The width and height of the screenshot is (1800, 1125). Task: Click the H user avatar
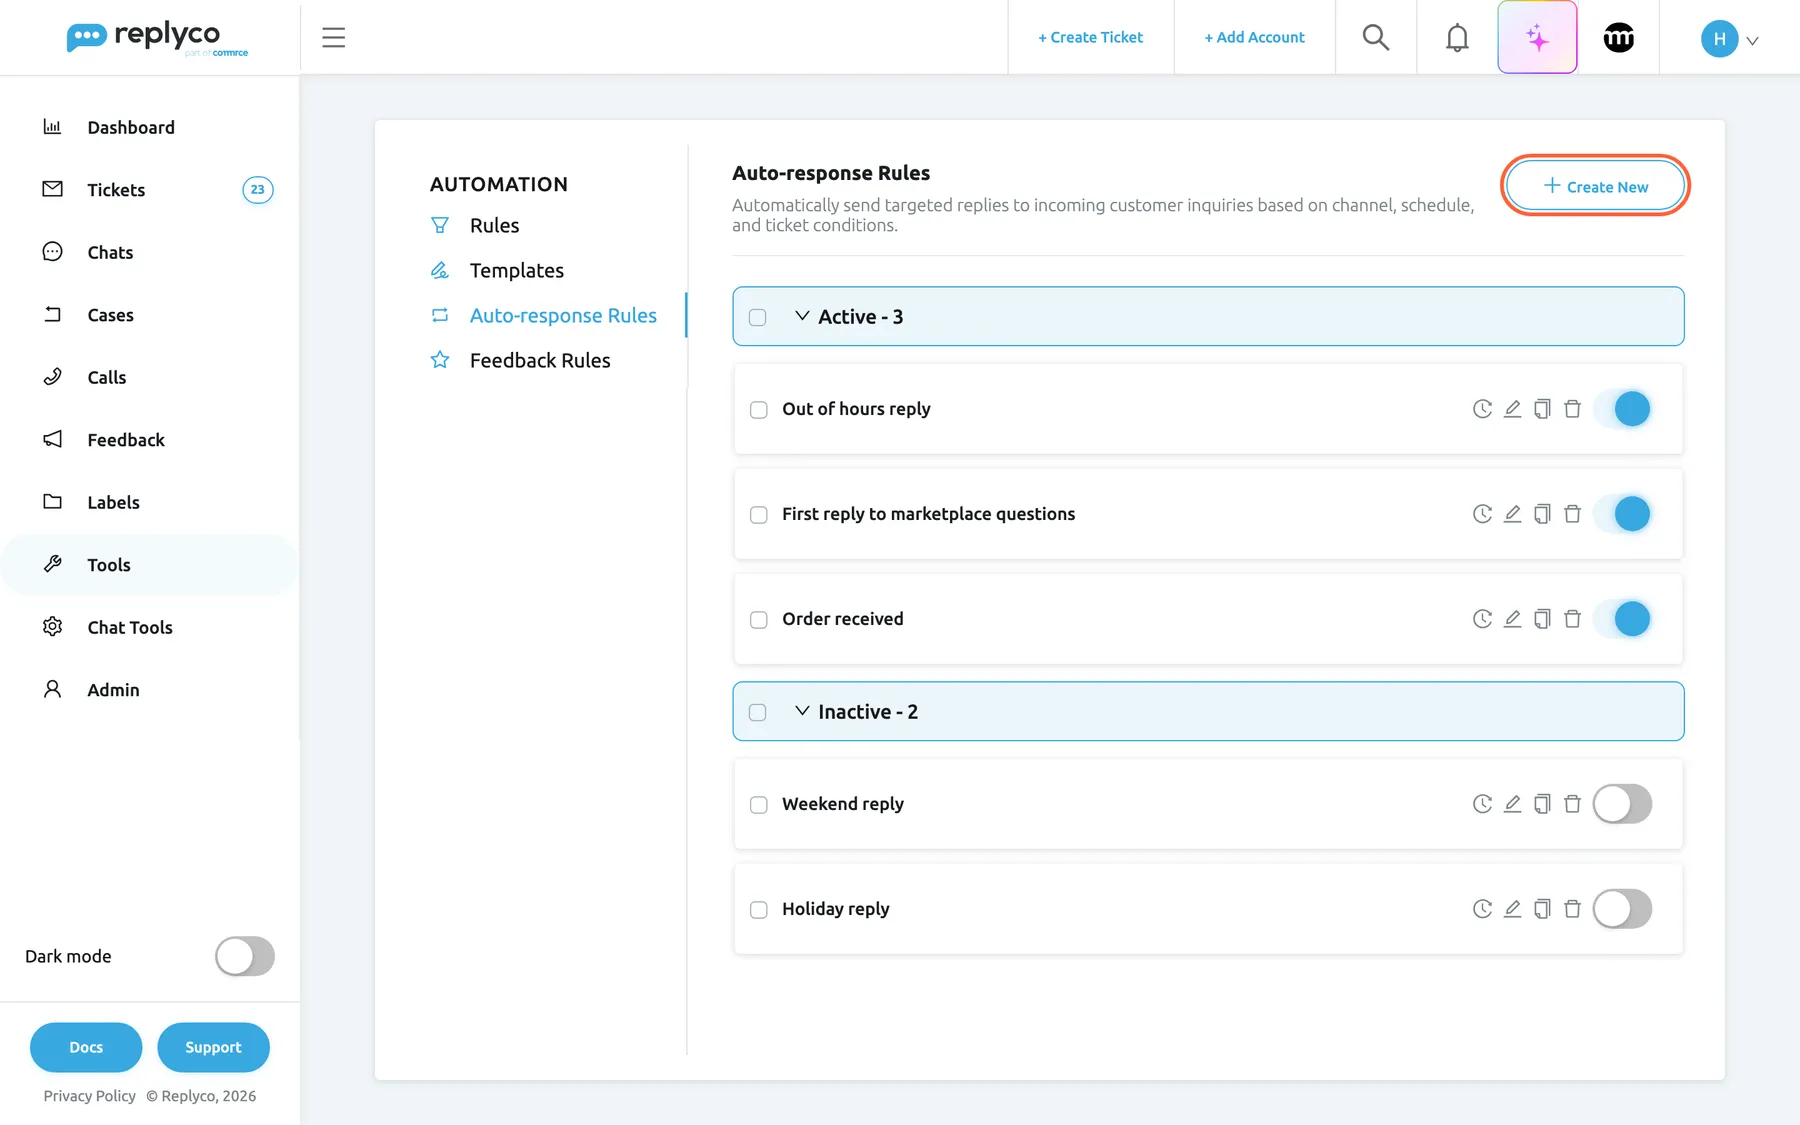click(1719, 39)
